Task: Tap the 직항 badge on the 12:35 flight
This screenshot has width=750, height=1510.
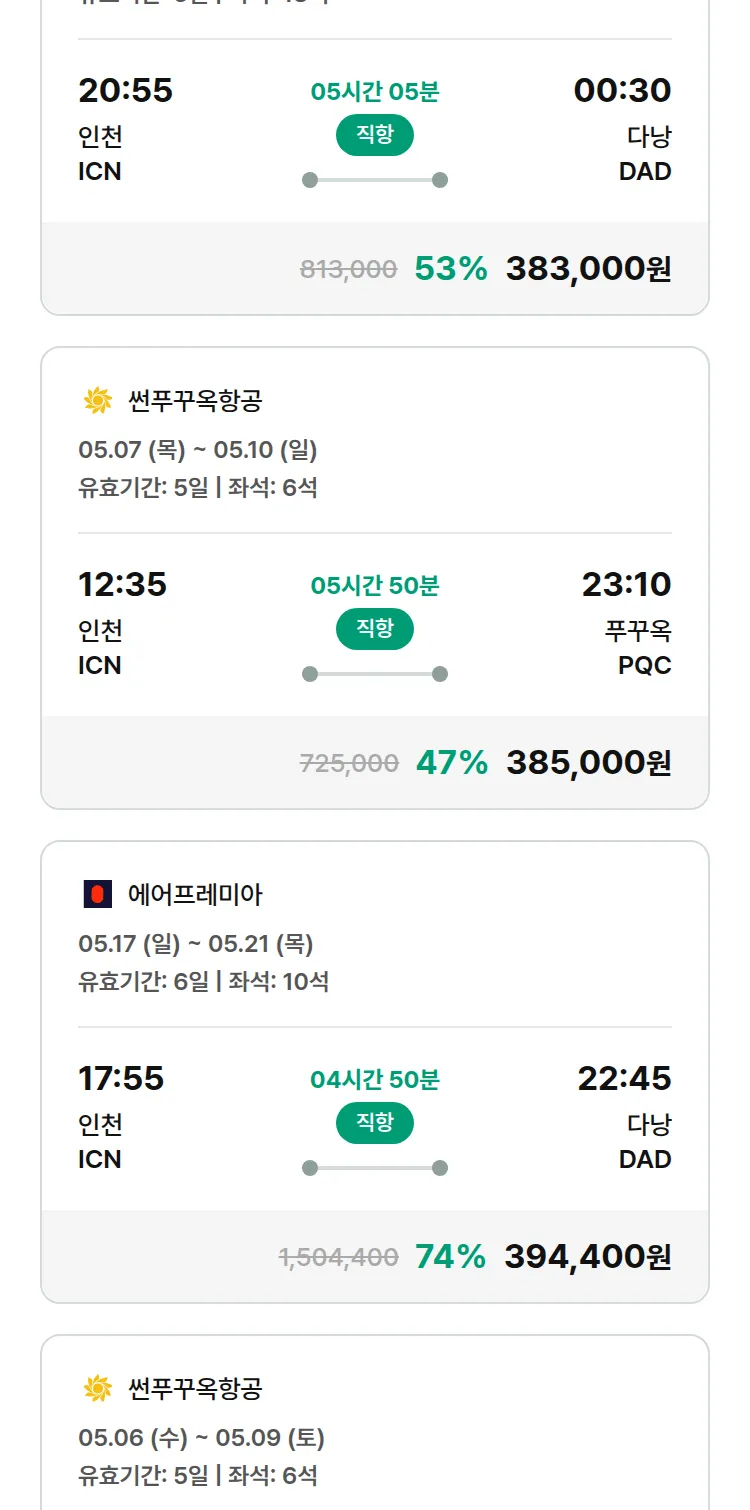Action: click(x=375, y=629)
